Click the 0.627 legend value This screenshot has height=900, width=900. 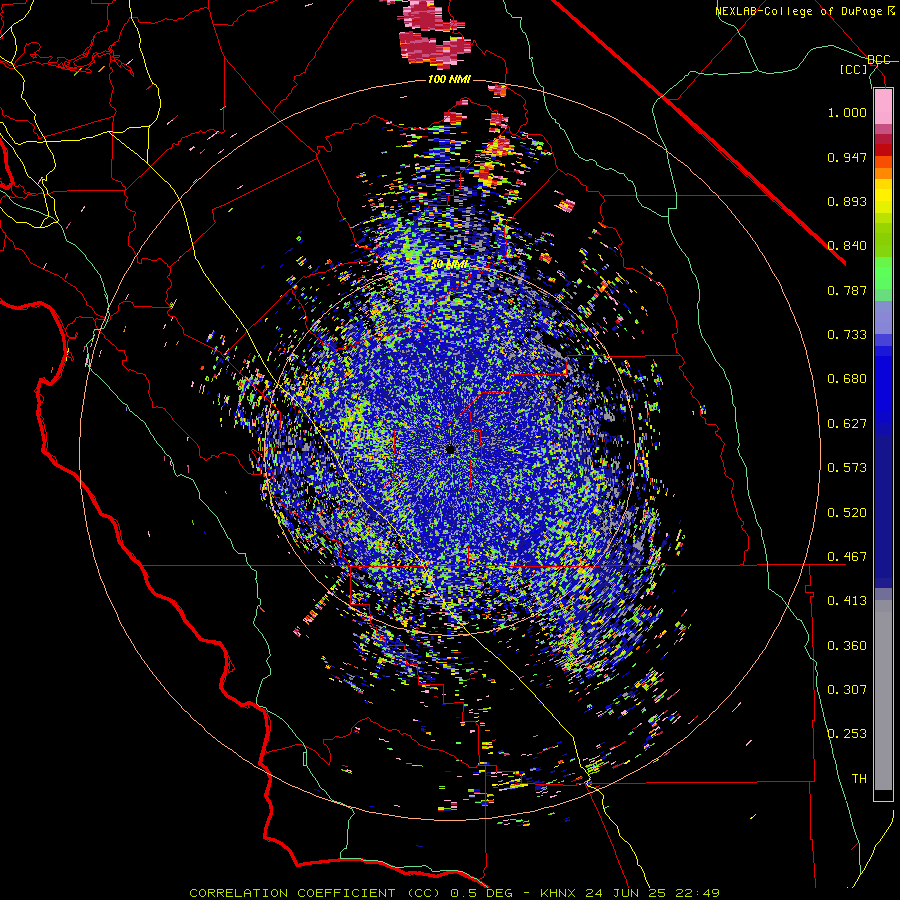tap(847, 424)
